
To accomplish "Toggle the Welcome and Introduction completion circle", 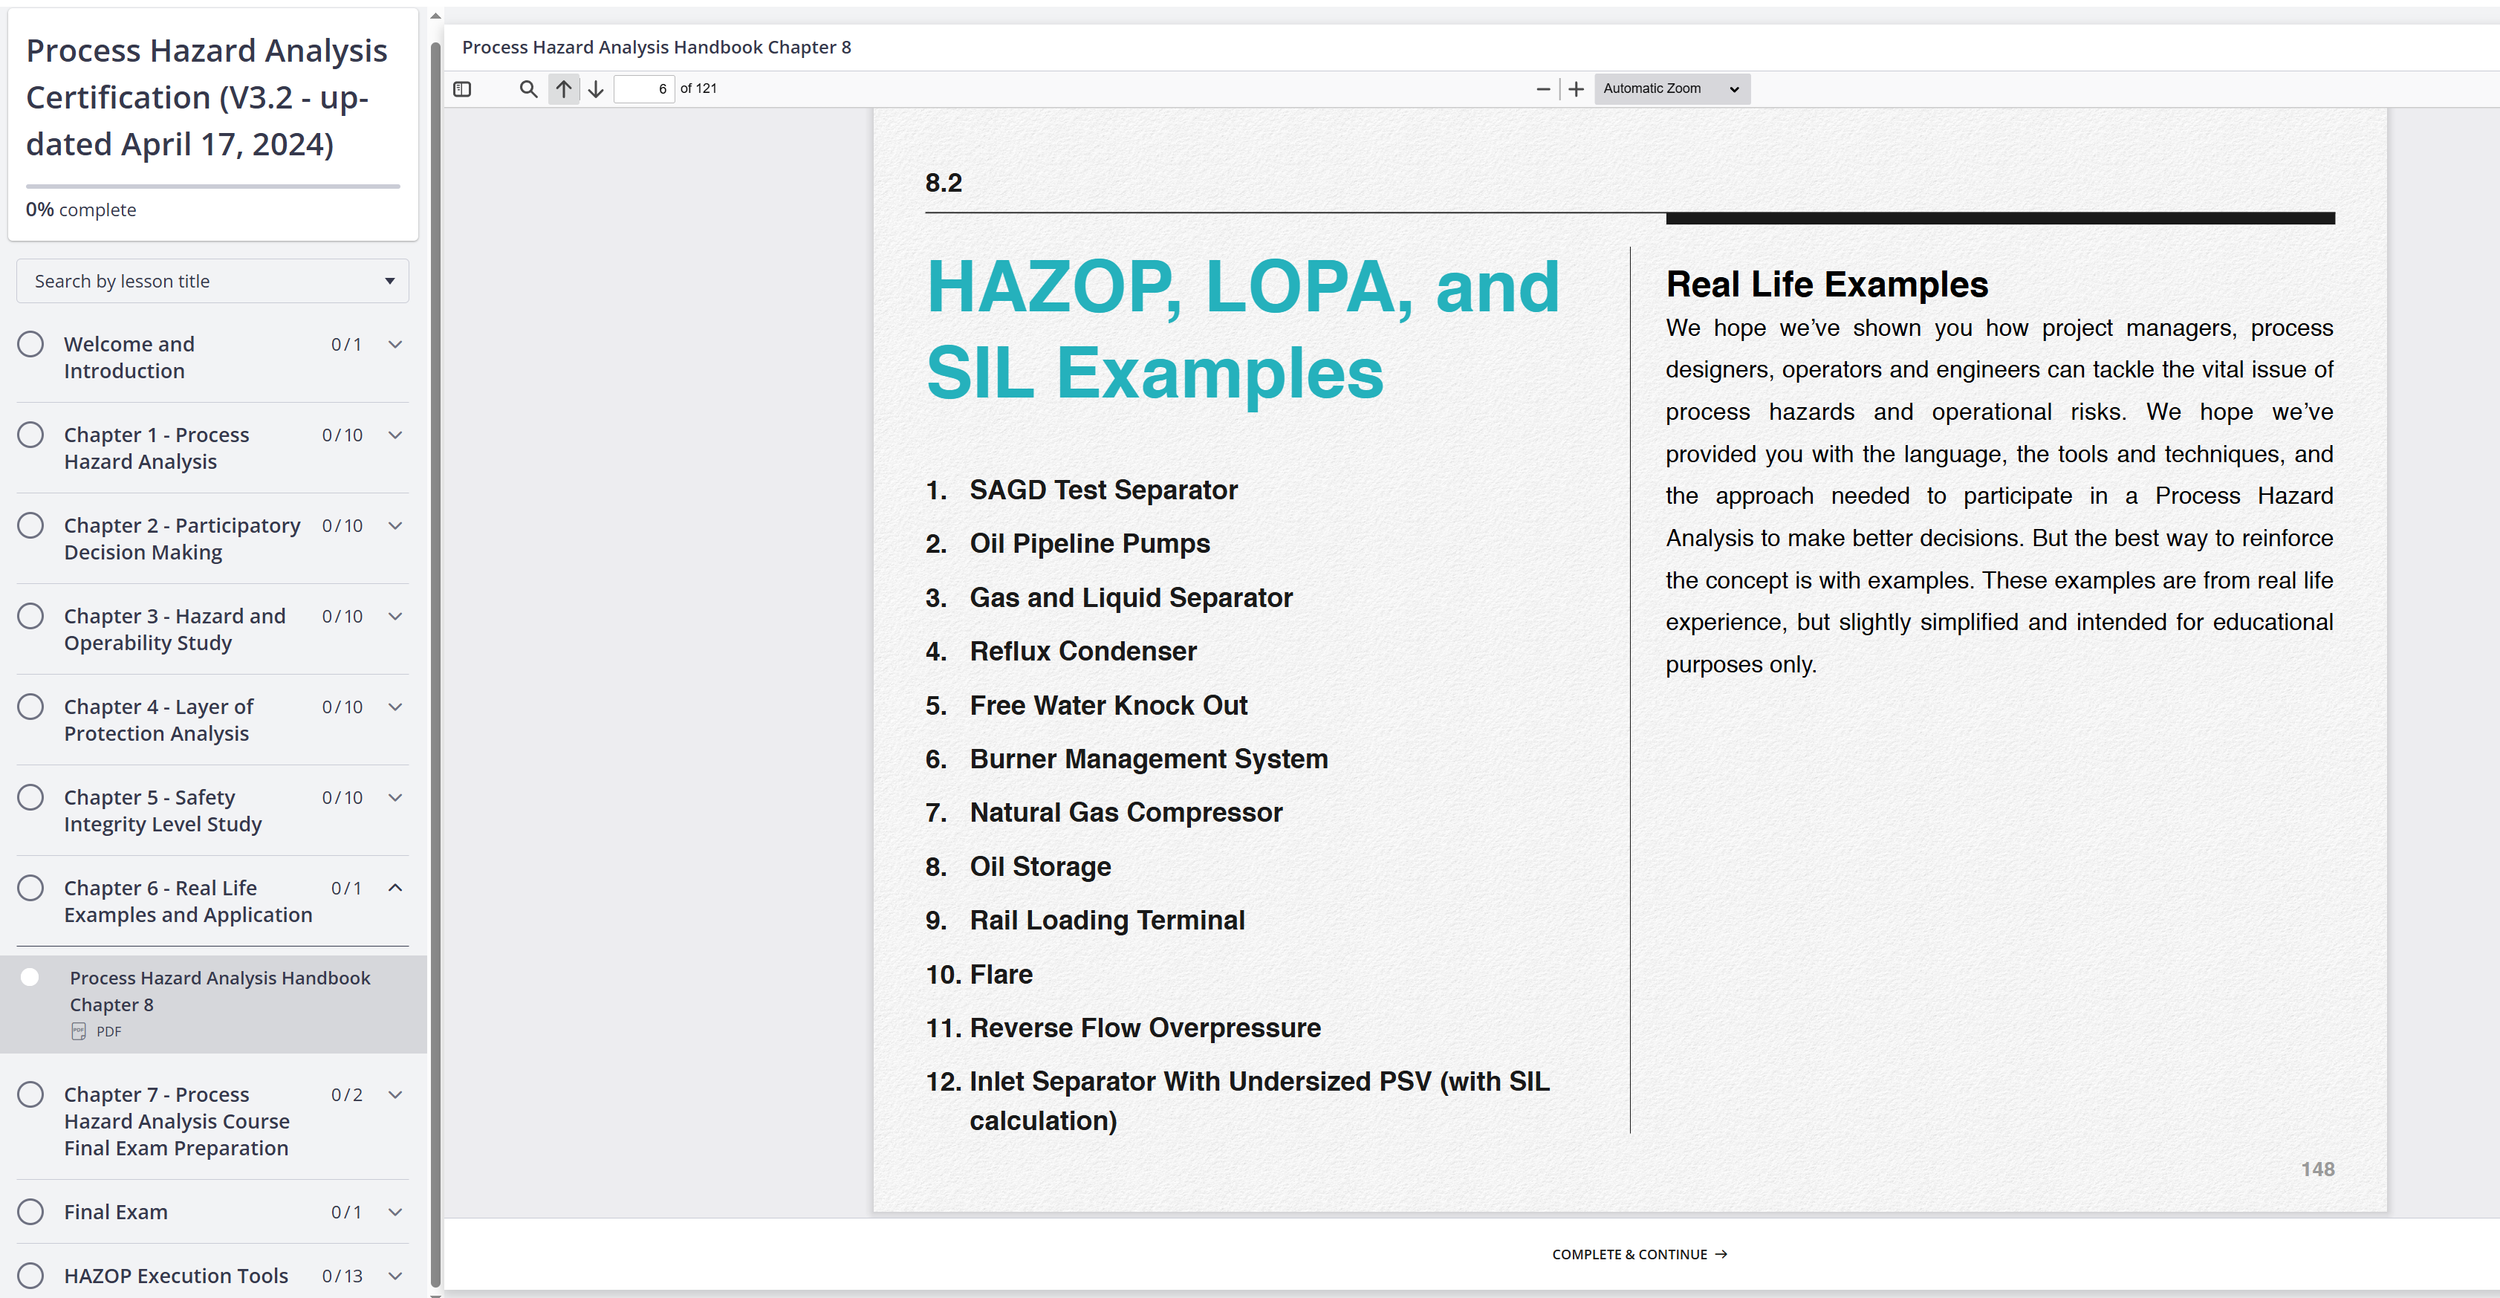I will (31, 344).
